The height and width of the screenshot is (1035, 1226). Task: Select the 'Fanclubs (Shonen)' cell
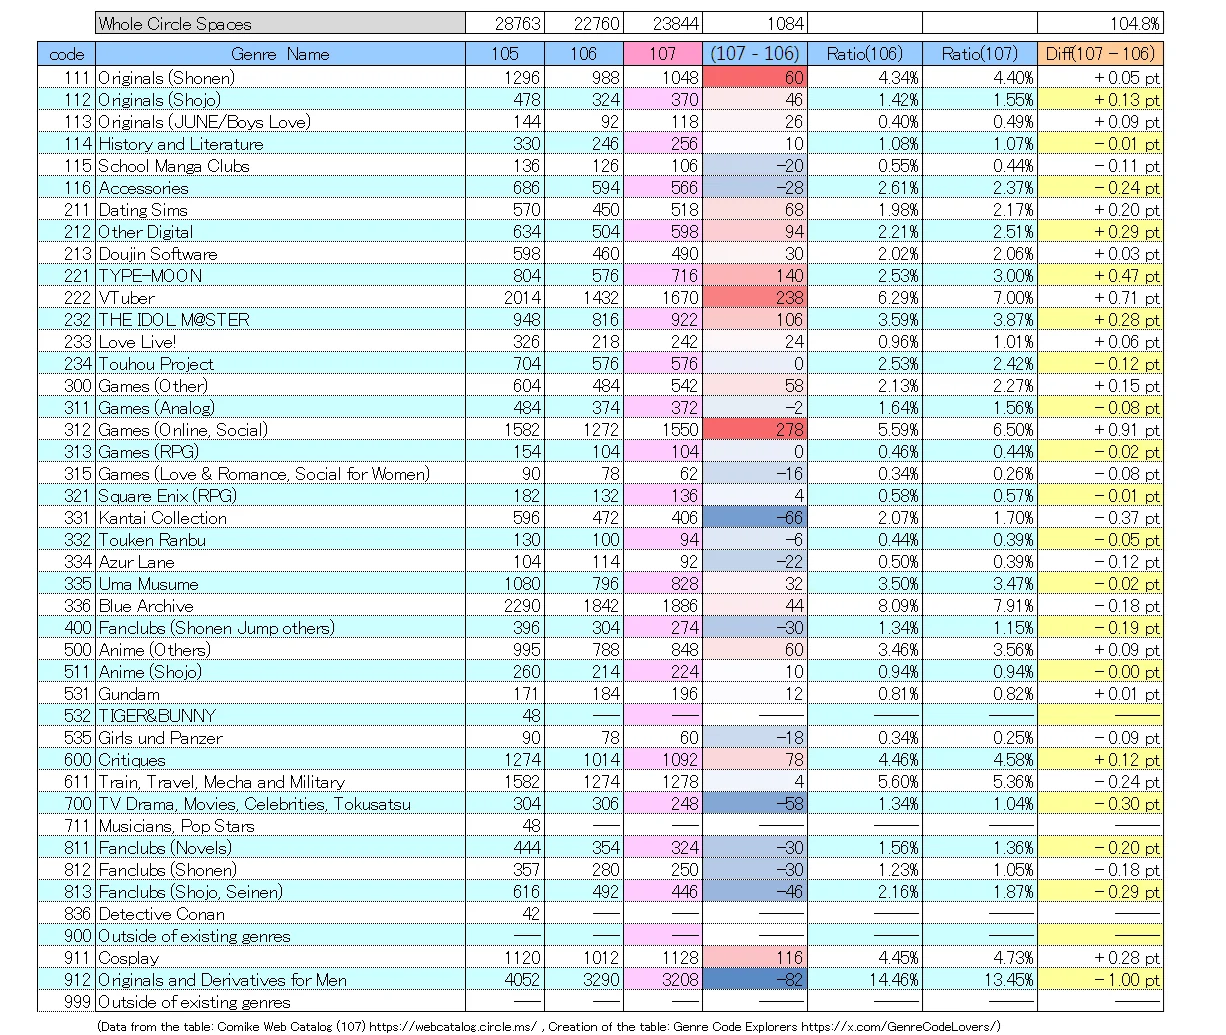(280, 870)
